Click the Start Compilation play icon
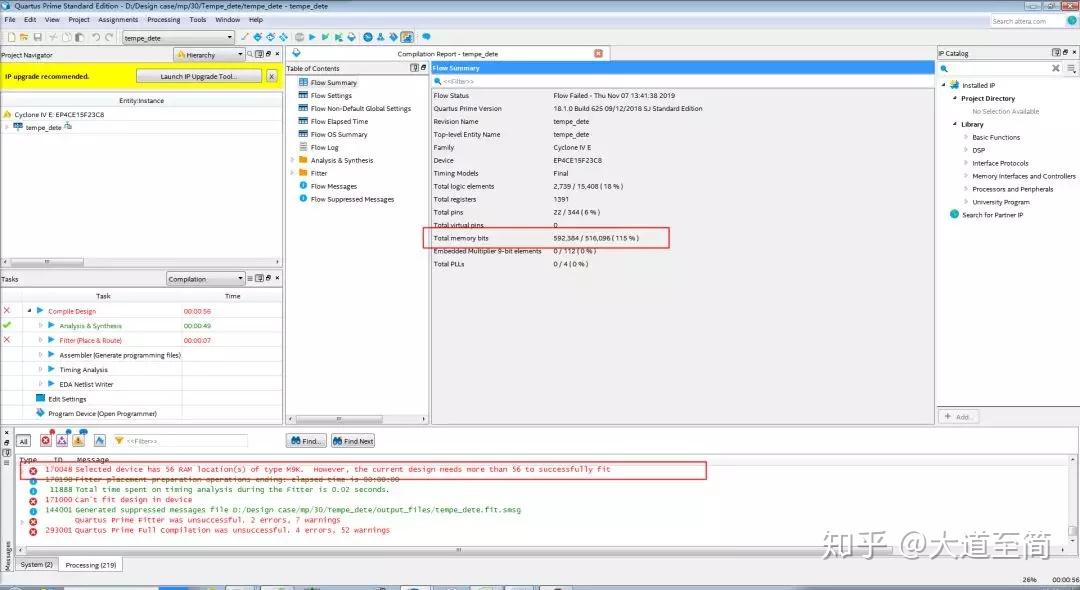Screen dimensions: 1080x590 [312, 37]
